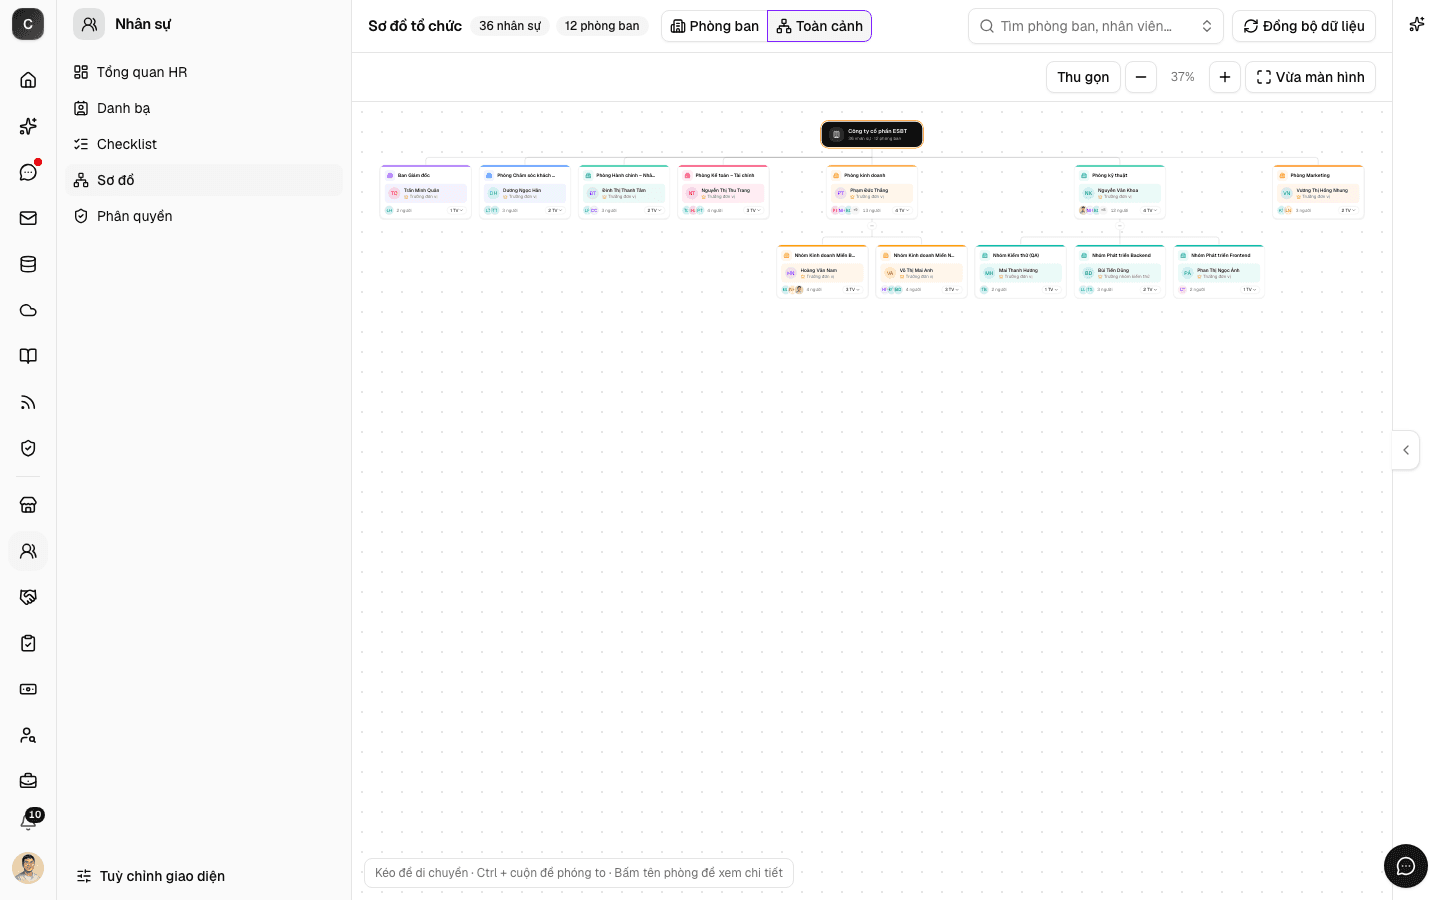Expand members of Phòng Marketing card
The height and width of the screenshot is (900, 1440).
click(1348, 210)
